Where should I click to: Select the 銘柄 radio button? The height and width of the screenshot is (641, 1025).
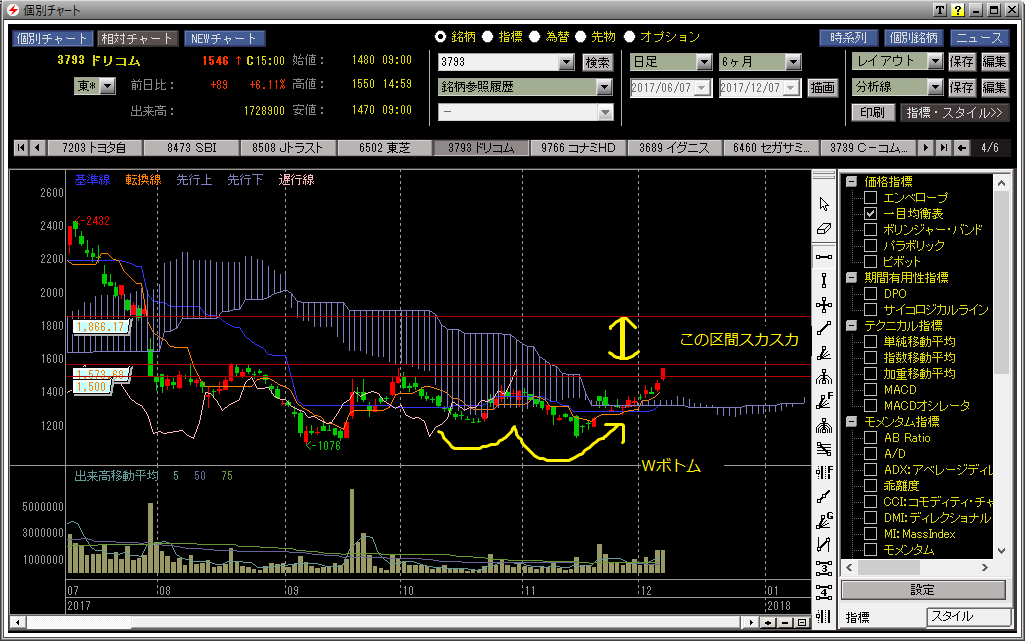click(441, 37)
